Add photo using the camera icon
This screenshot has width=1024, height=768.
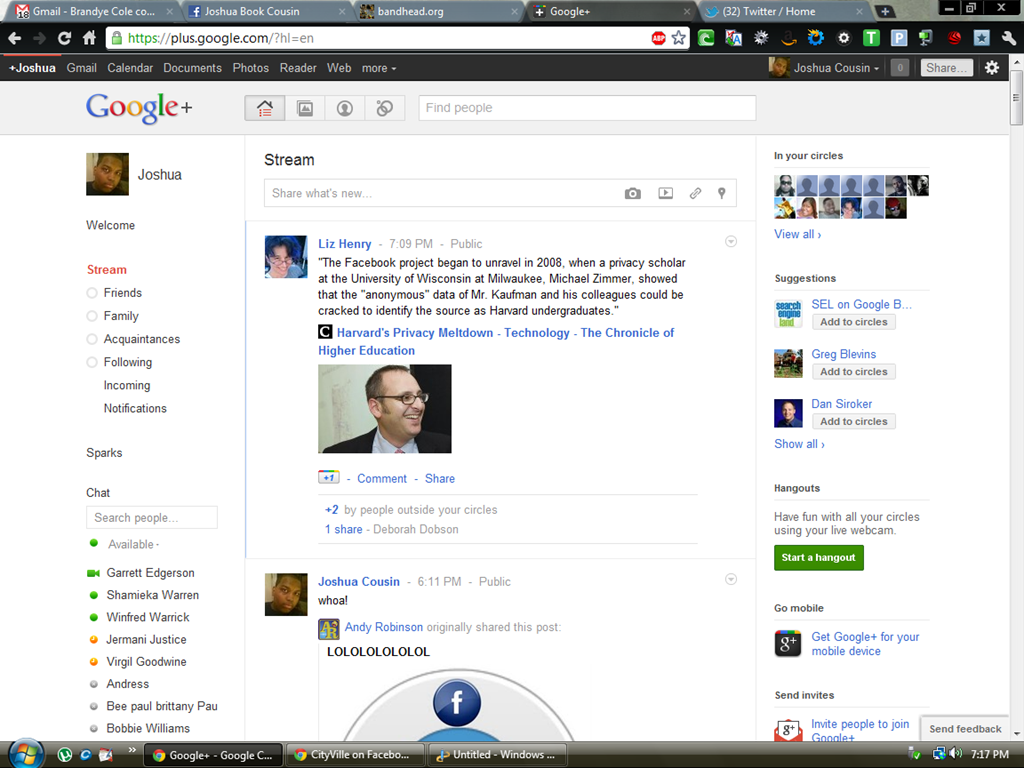coord(632,193)
